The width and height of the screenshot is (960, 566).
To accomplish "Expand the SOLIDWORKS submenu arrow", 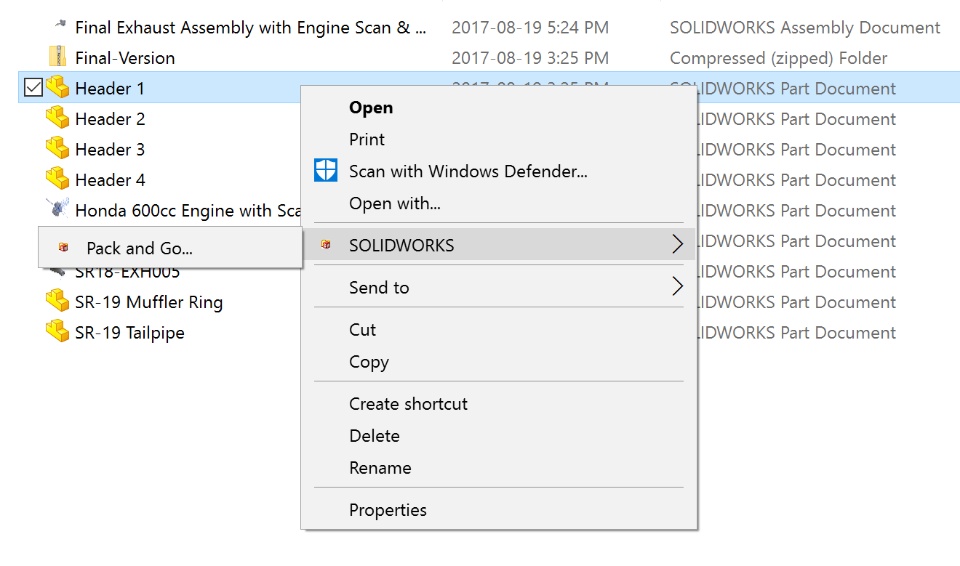I will tap(677, 244).
